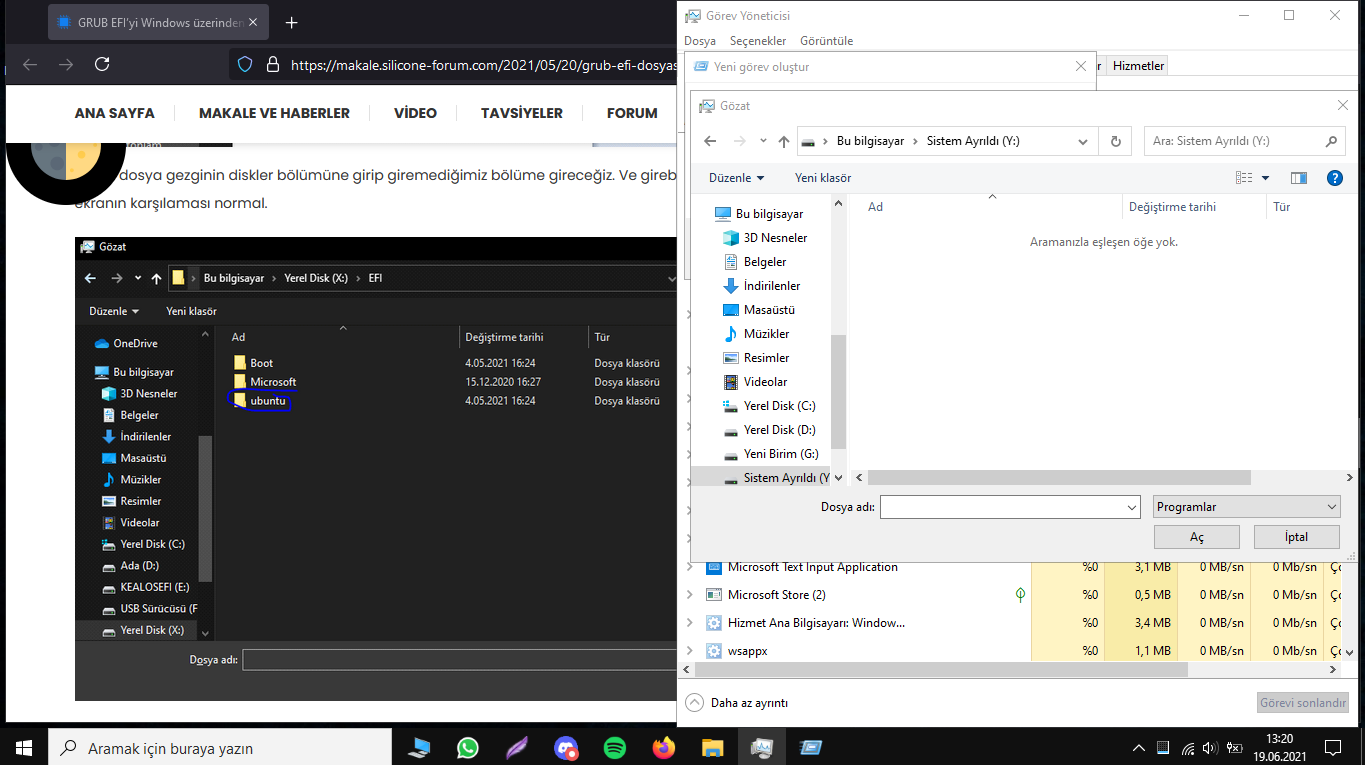Change view layout icon in Gözat toolbar
The width and height of the screenshot is (1365, 765).
(x=1244, y=178)
